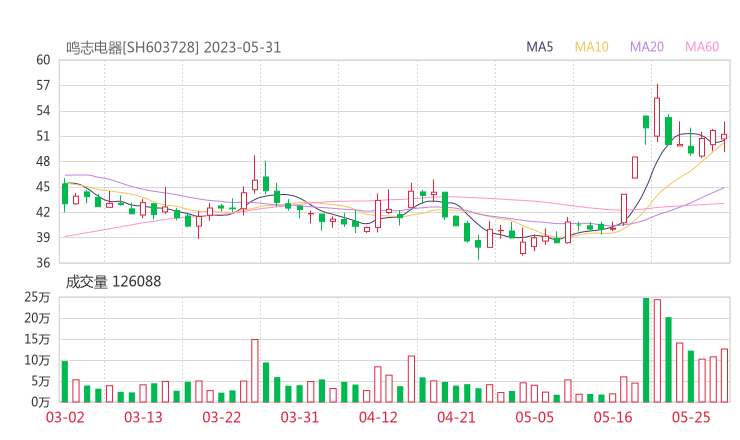Image resolution: width=740 pixels, height=440 pixels.
Task: Click the 48 price axis label
Action: pos(43,161)
